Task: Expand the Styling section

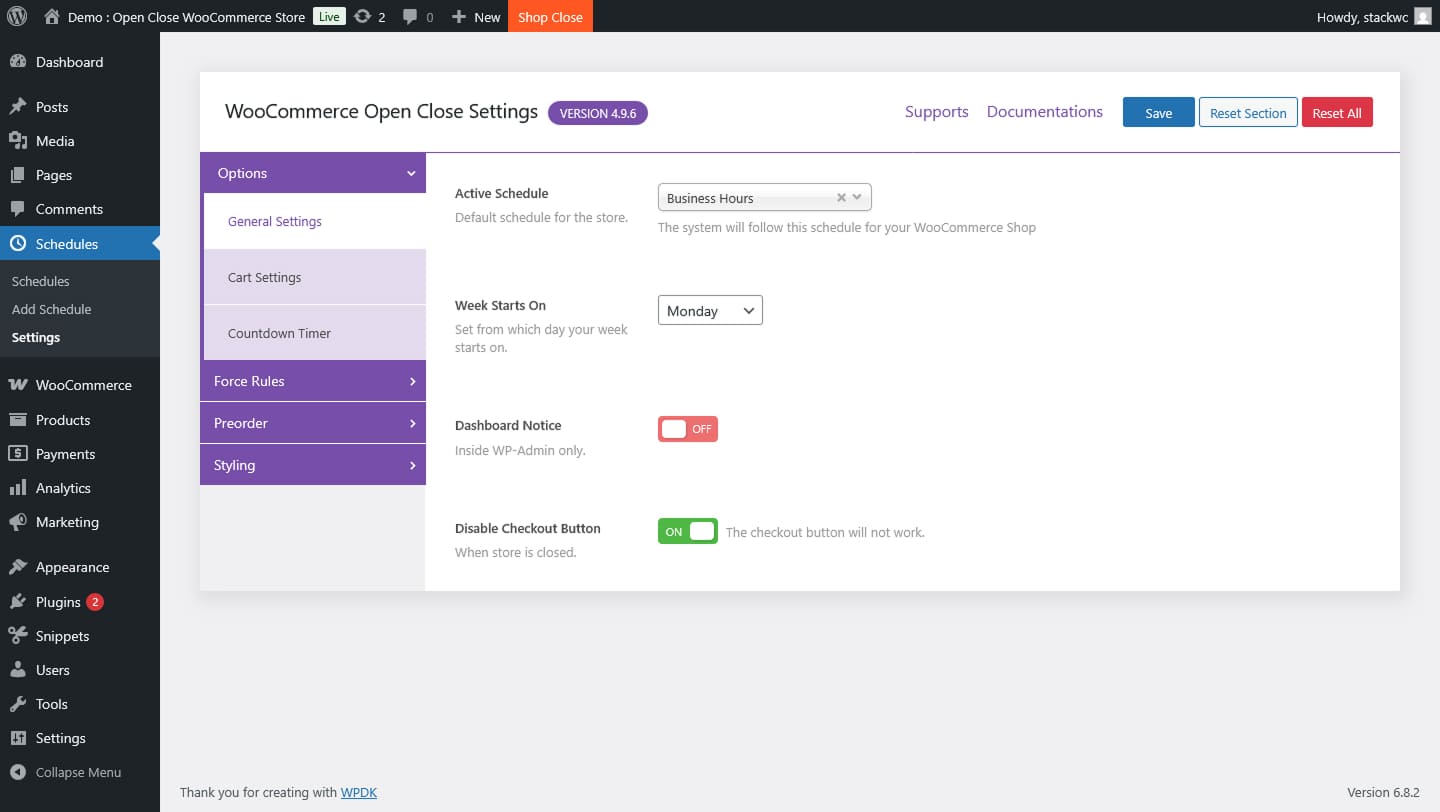Action: 313,465
